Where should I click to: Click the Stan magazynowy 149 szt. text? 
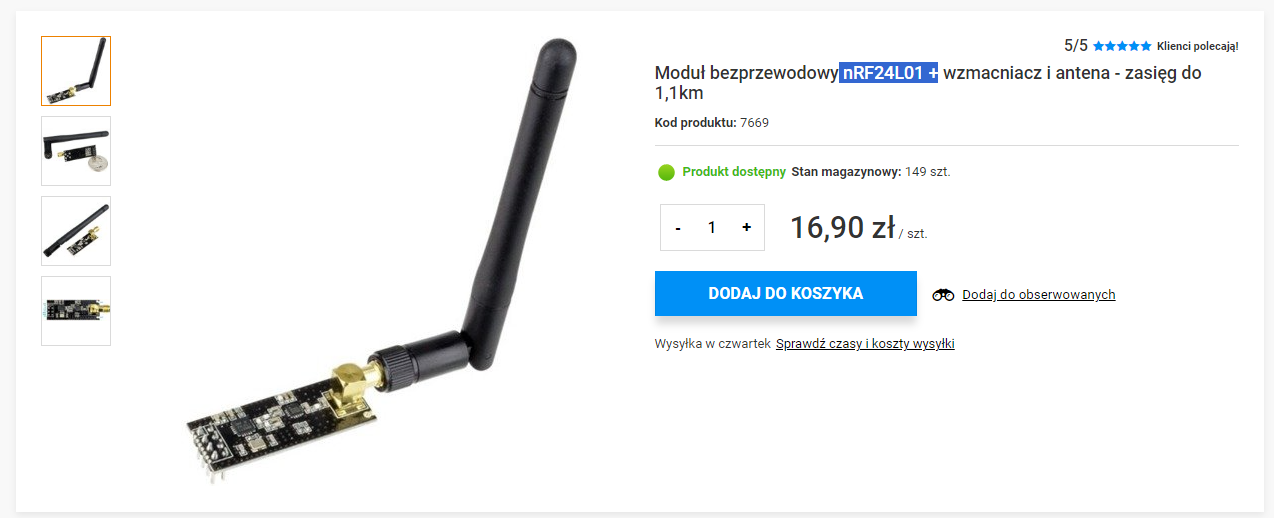pos(870,172)
